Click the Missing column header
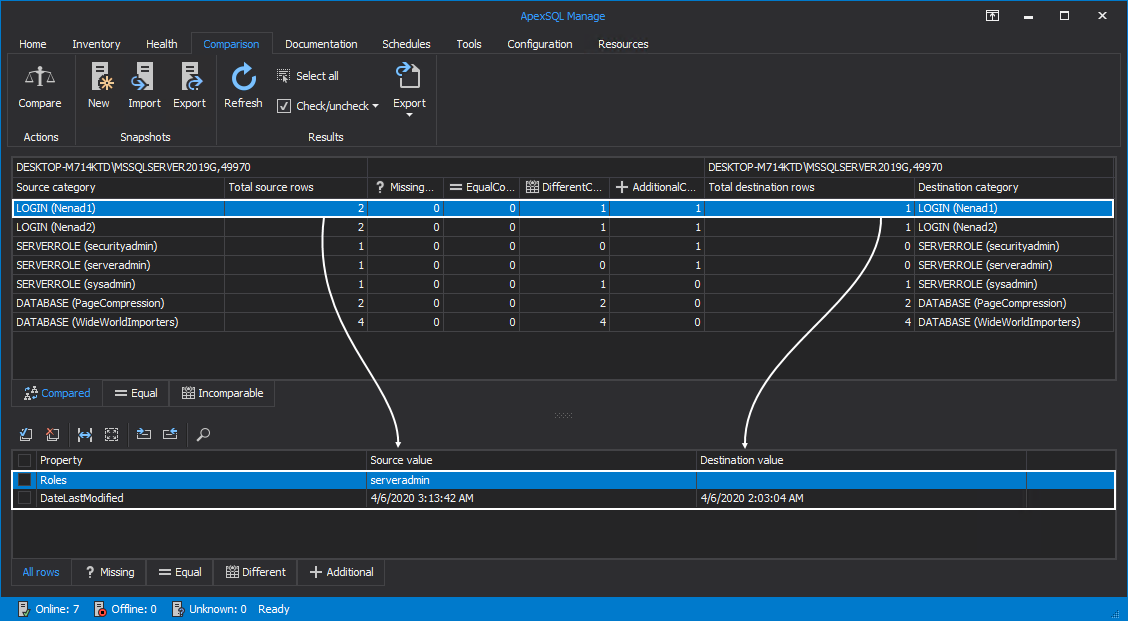Viewport: 1128px width, 621px height. click(x=405, y=187)
